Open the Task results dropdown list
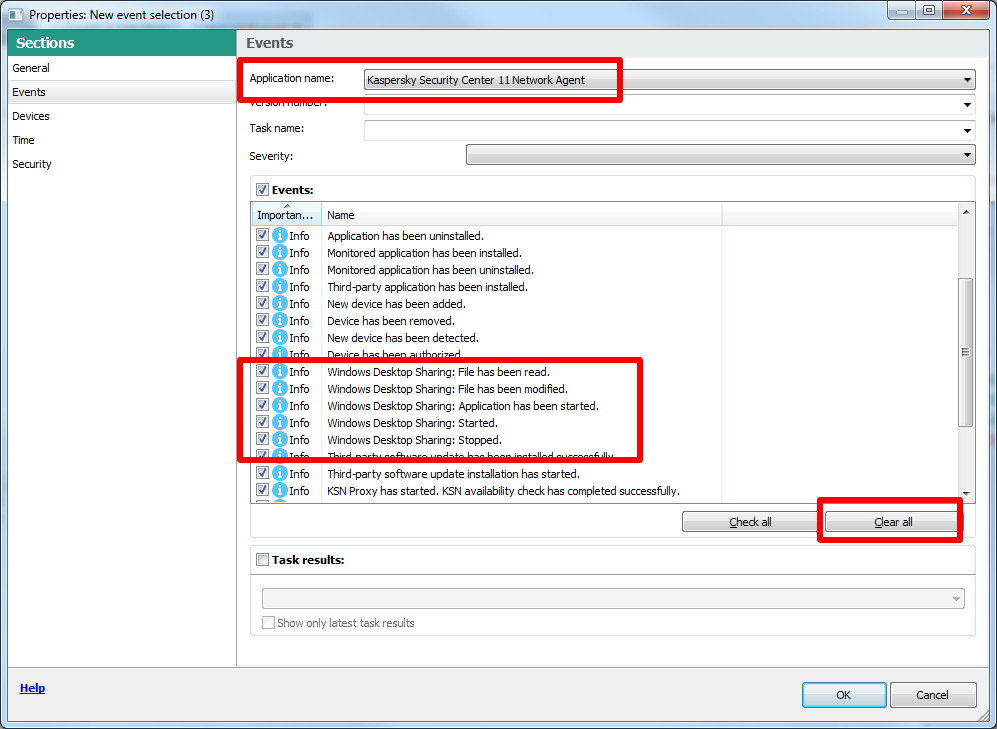Viewport: 997px width, 729px height. click(x=613, y=599)
